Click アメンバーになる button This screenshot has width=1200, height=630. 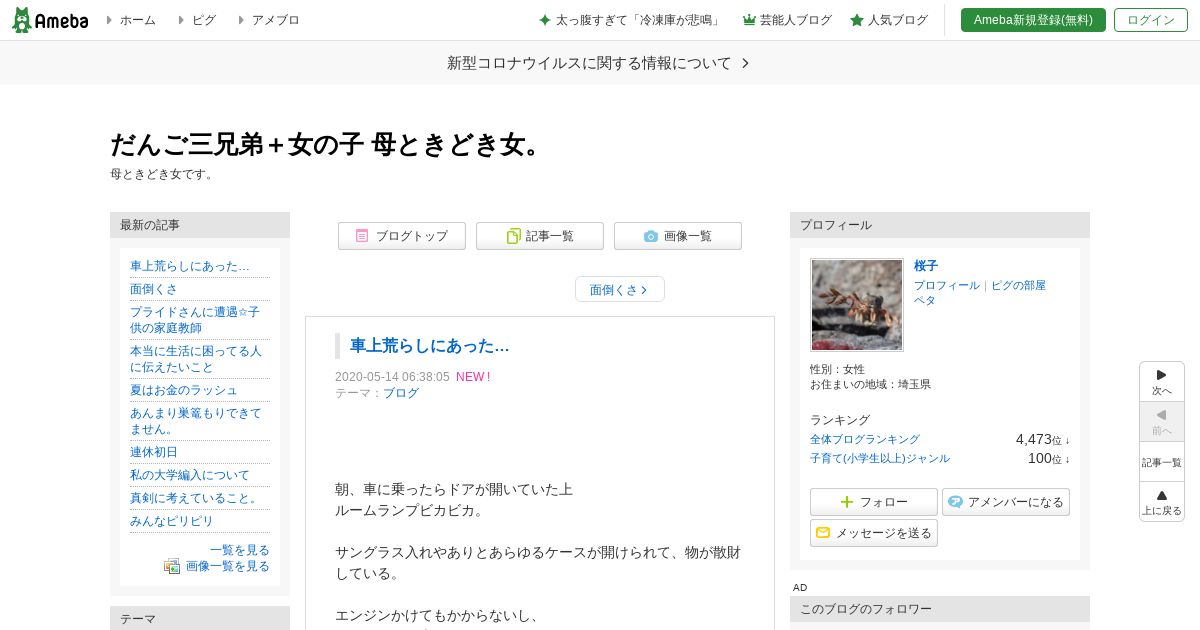point(1006,502)
